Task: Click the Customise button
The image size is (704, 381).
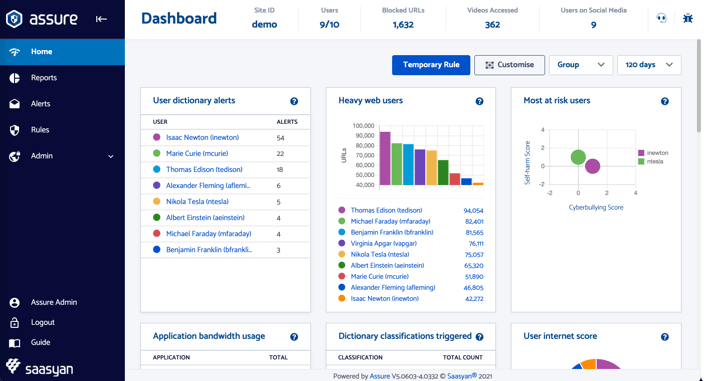Action: [510, 65]
